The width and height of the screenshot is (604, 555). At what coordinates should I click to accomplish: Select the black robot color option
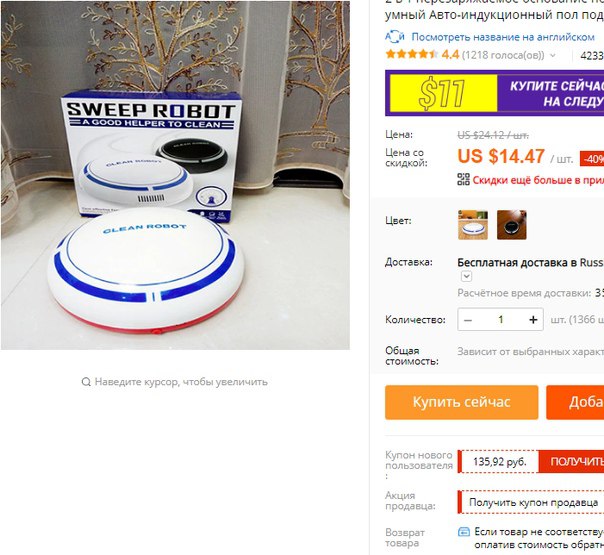(512, 225)
